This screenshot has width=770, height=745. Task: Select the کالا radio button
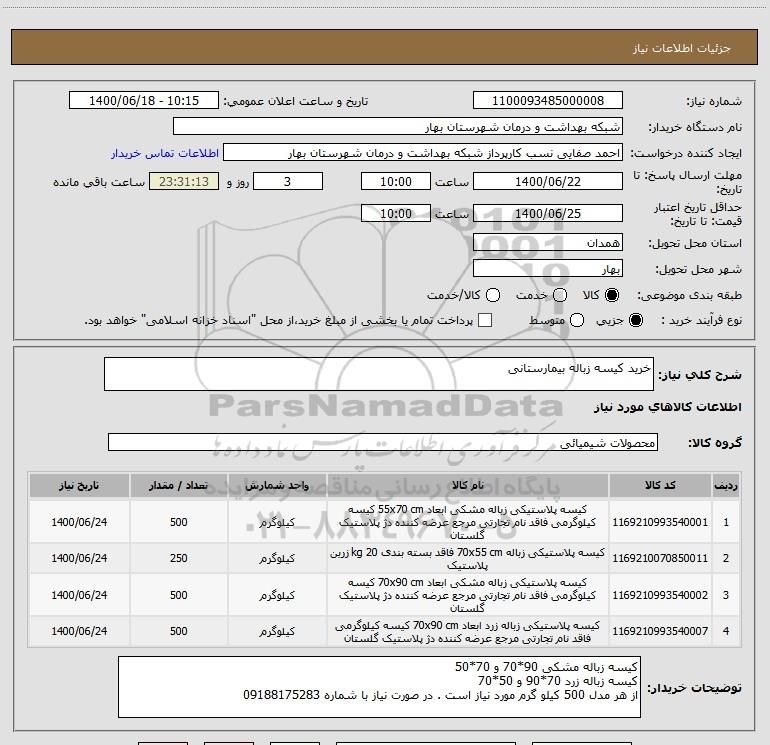[612, 295]
